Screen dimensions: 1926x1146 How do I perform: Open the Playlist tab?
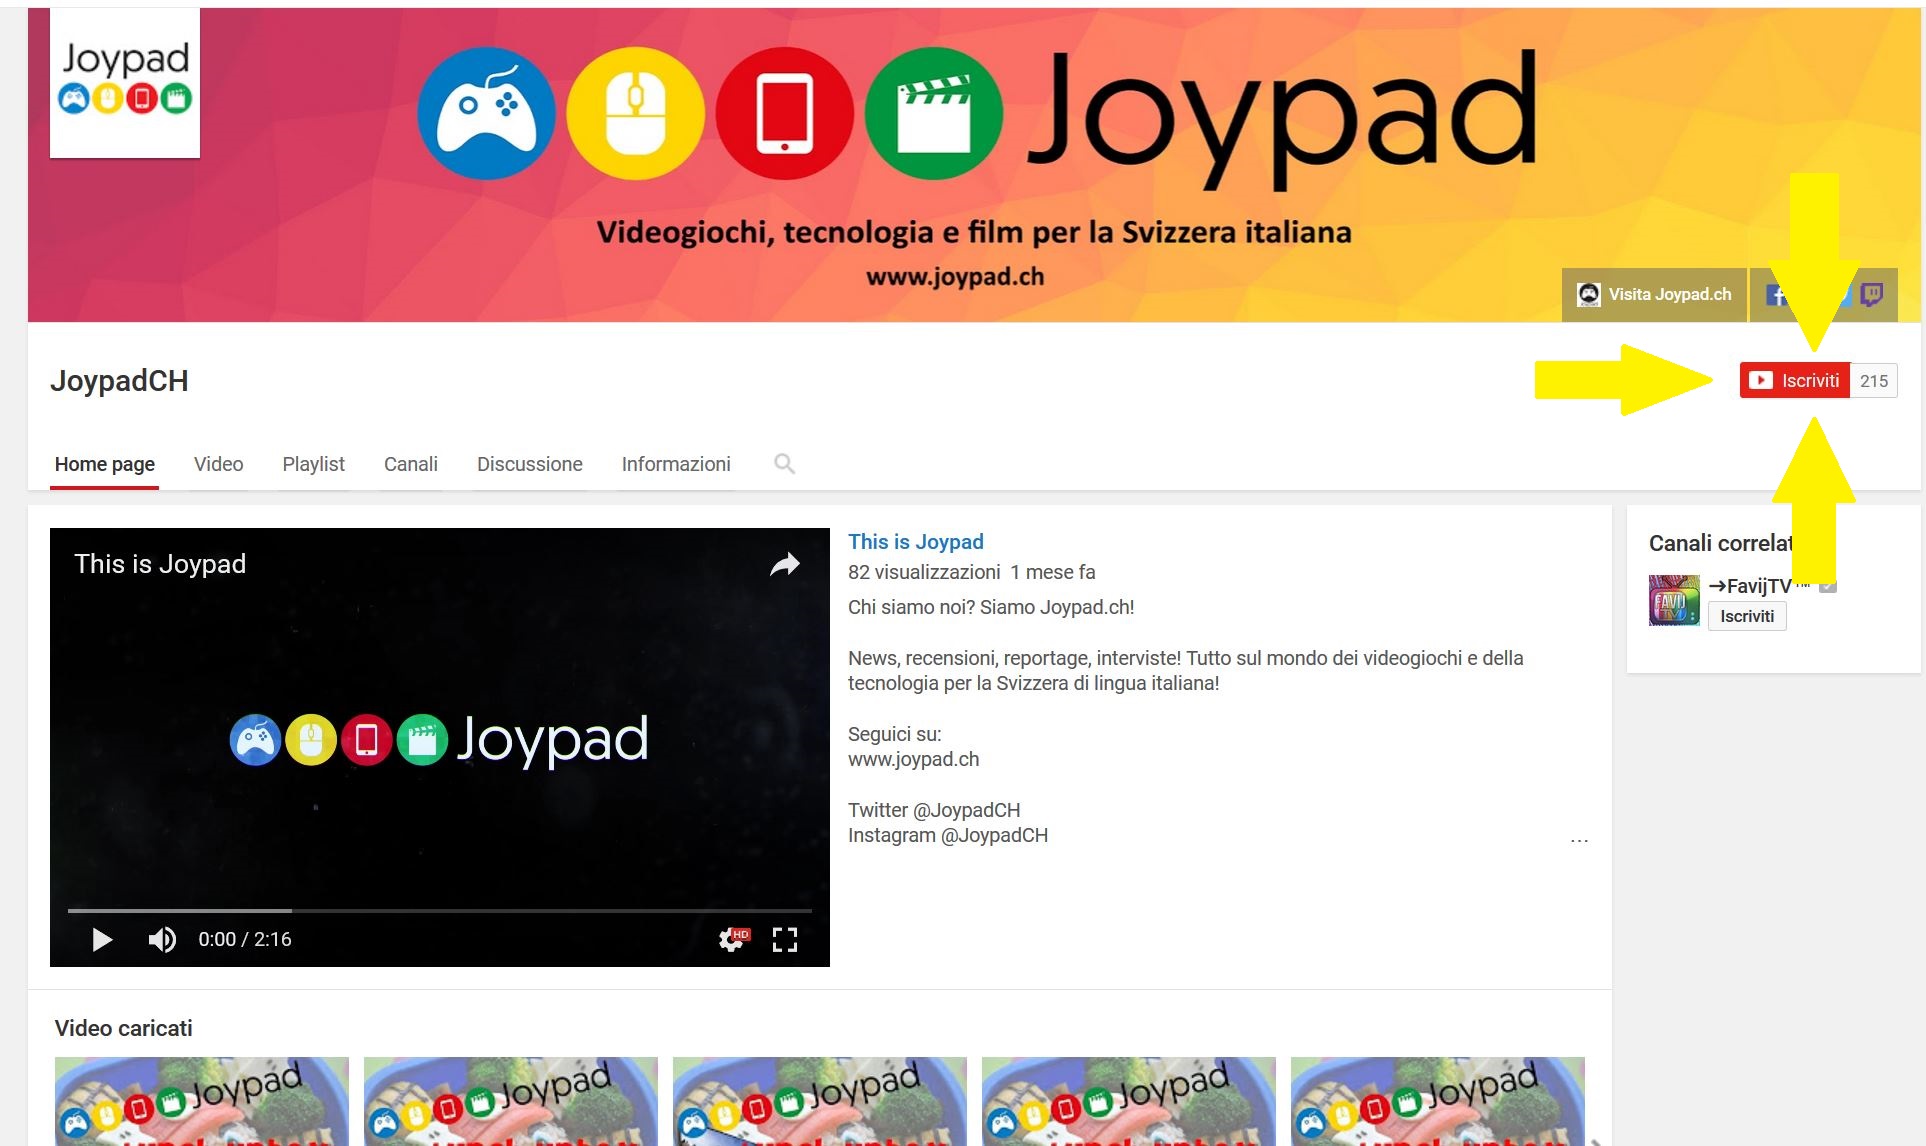tap(313, 464)
